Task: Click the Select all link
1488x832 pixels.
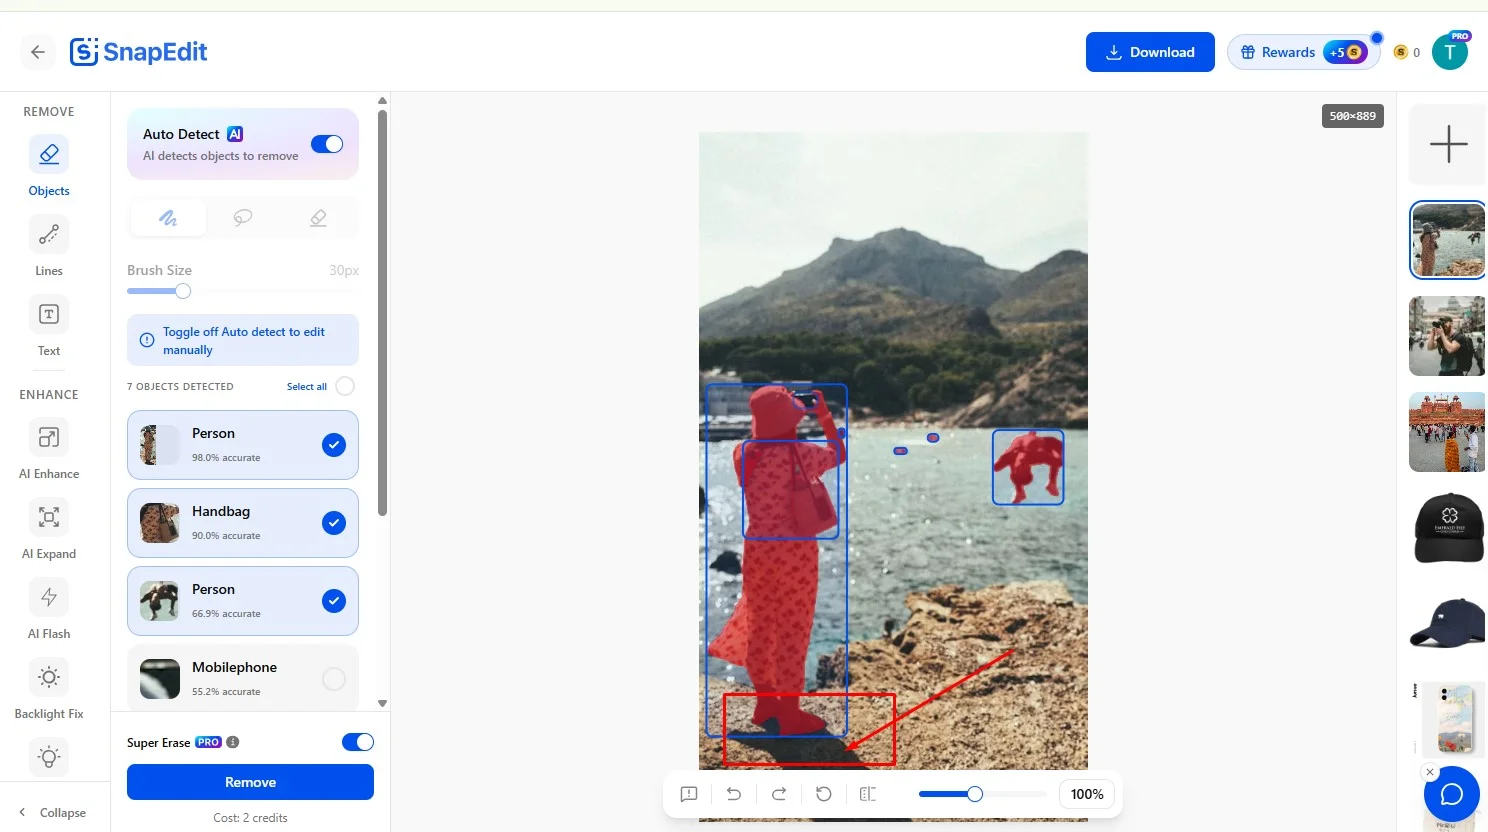Action: pos(307,387)
